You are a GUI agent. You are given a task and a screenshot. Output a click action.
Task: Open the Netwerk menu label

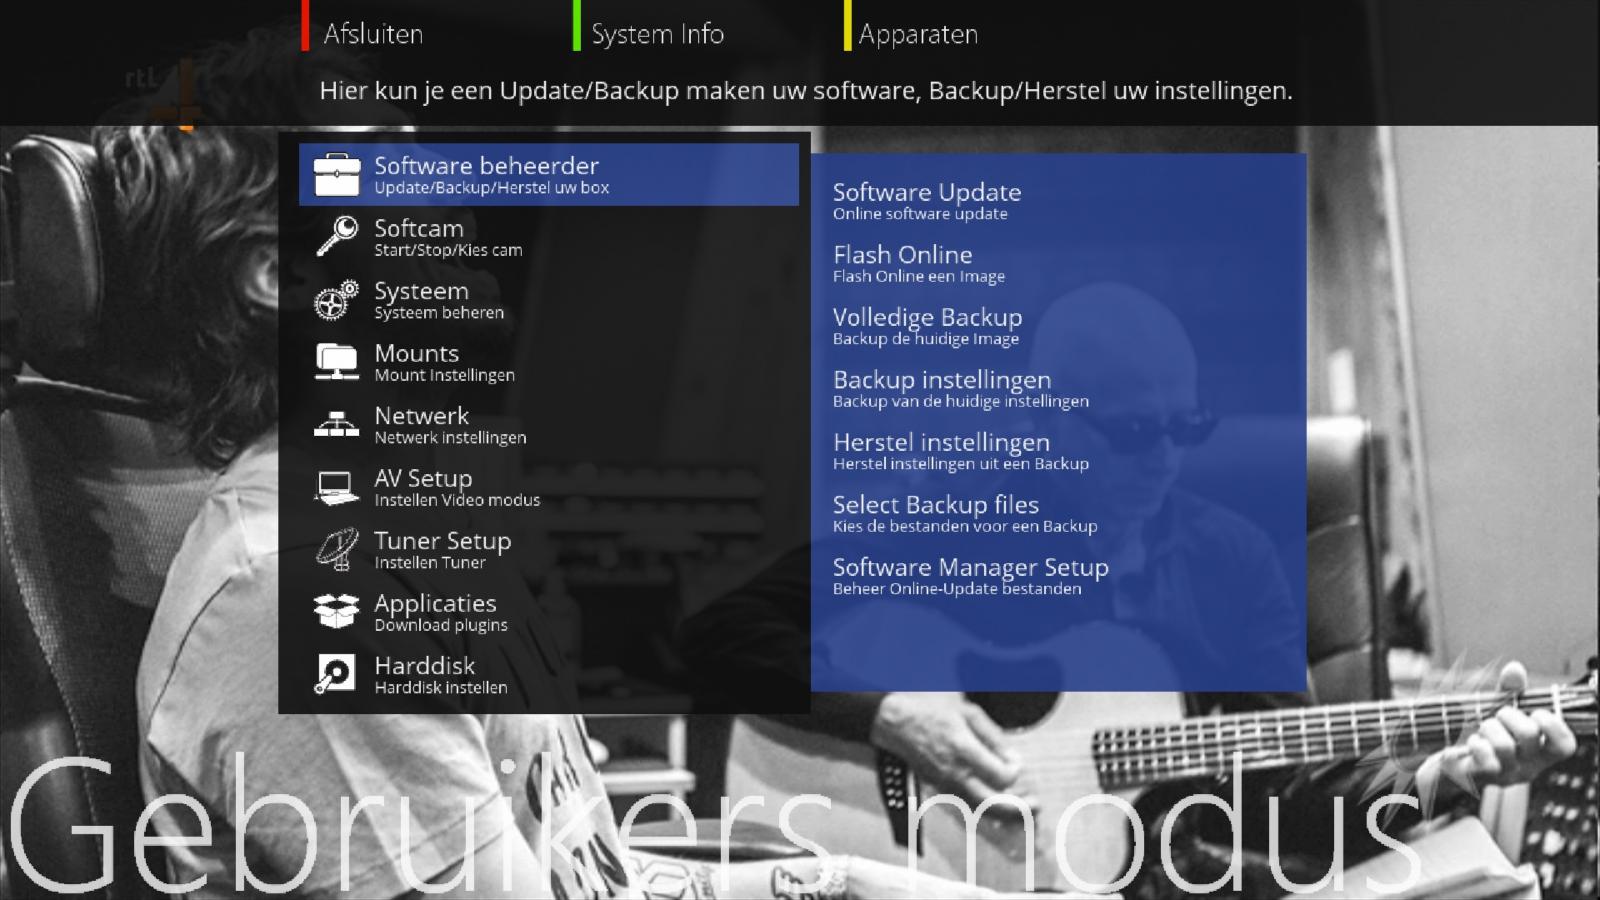(421, 415)
